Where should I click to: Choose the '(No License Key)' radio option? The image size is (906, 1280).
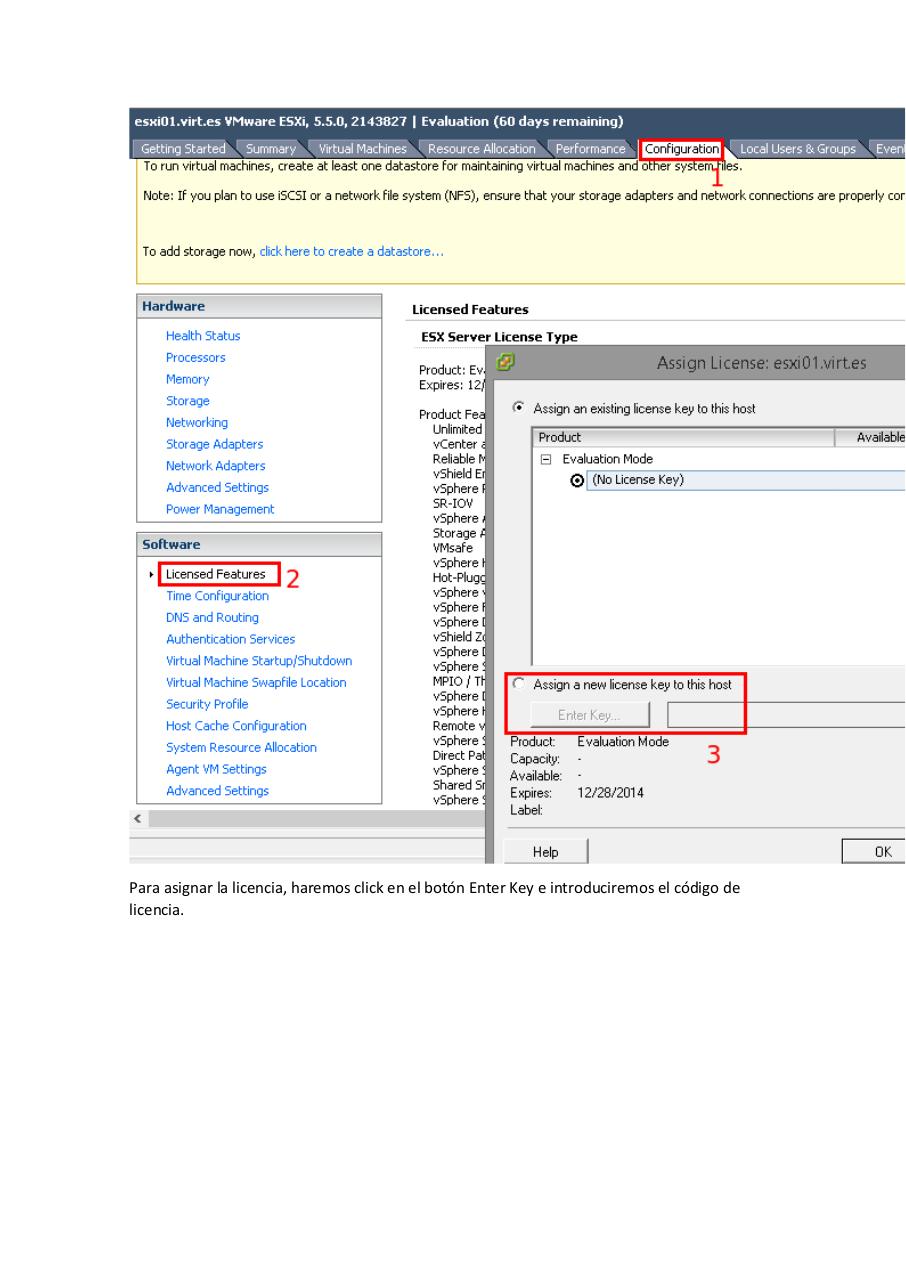tap(577, 480)
